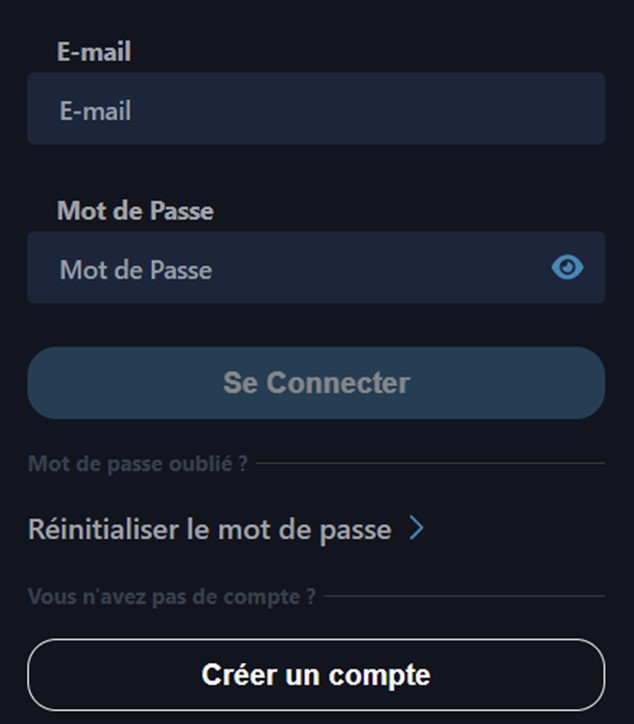Click inside the E-mail input field

pyautogui.click(x=316, y=109)
